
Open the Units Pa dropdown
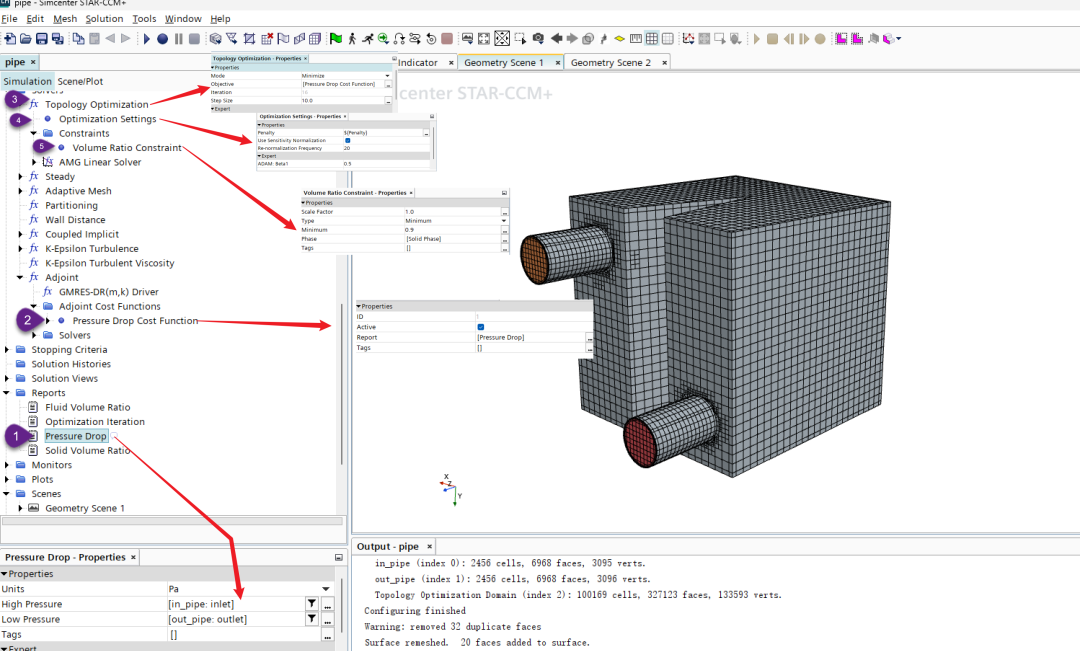point(326,589)
